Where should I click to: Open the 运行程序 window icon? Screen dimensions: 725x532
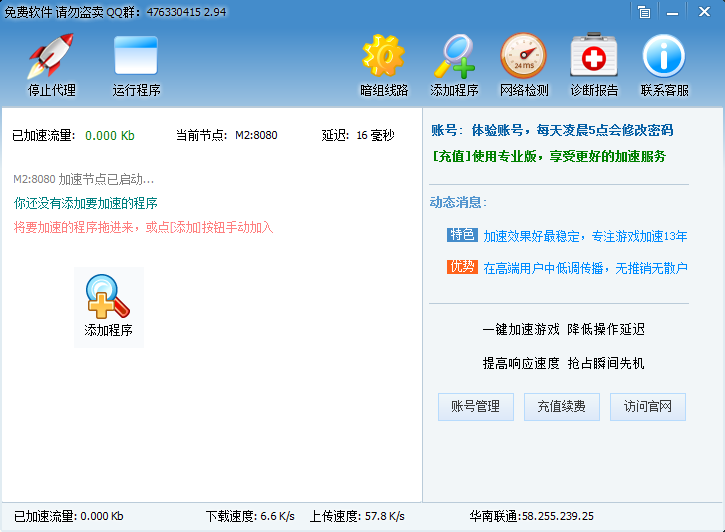[x=136, y=58]
